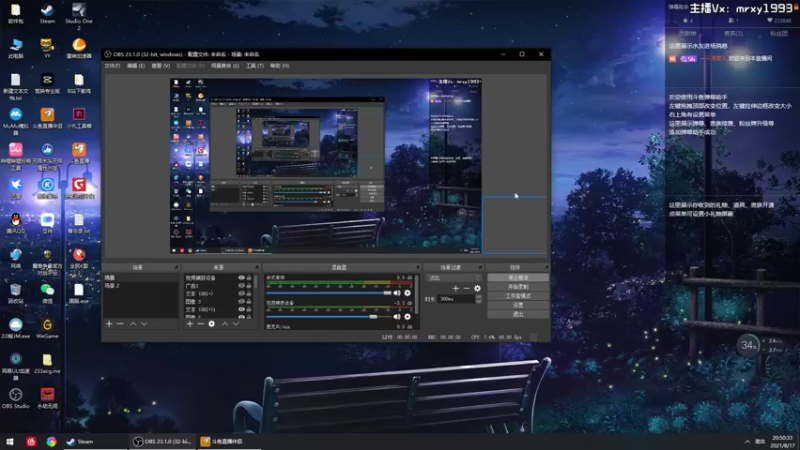
Task: Switch to the Steam window on the taskbar
Action: click(x=95, y=441)
